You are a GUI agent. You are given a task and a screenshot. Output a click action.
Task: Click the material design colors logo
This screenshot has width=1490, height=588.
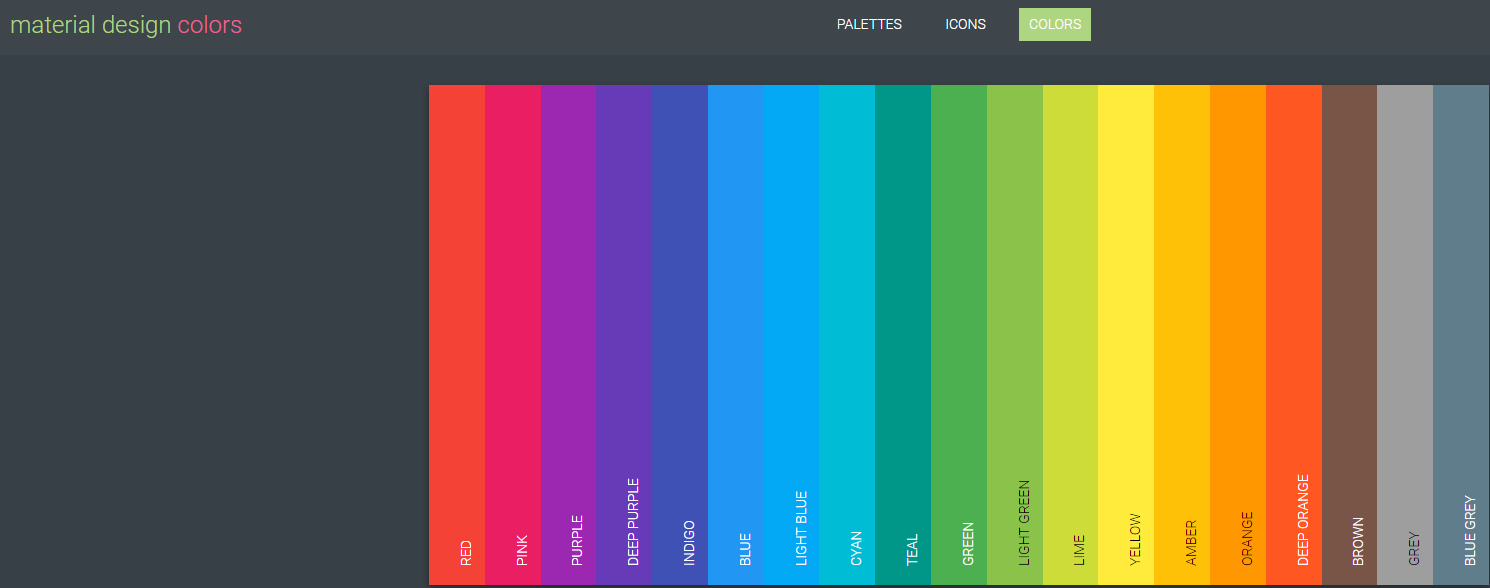click(x=126, y=25)
